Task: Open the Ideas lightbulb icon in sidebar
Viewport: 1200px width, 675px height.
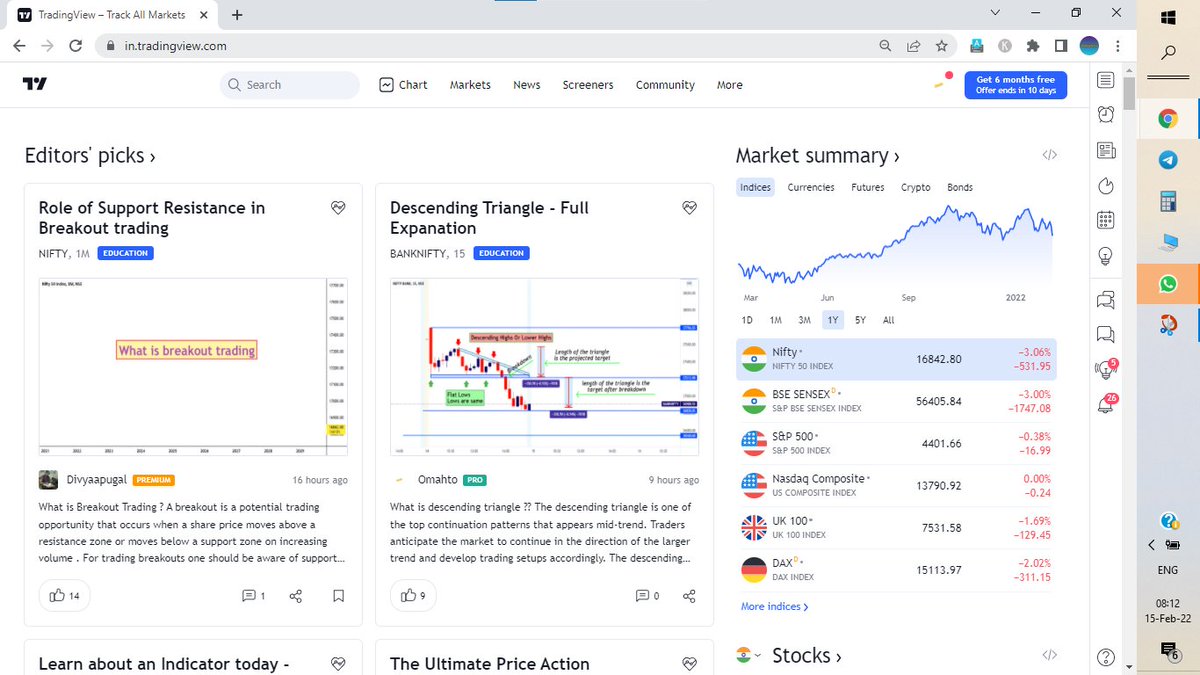Action: coord(1105,256)
